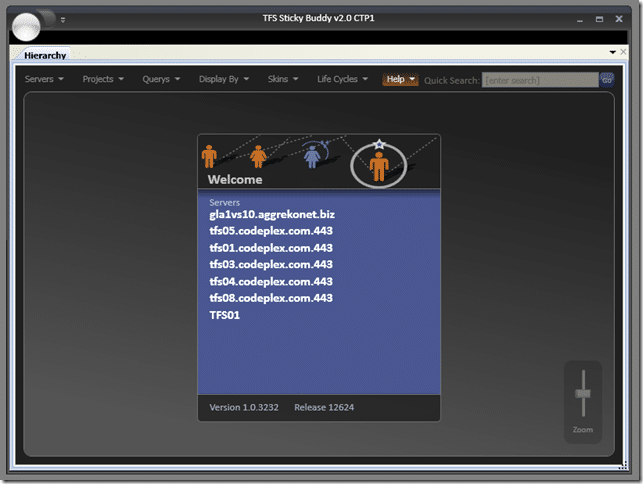Select server tfs08.codeplex.com.443

point(271,298)
